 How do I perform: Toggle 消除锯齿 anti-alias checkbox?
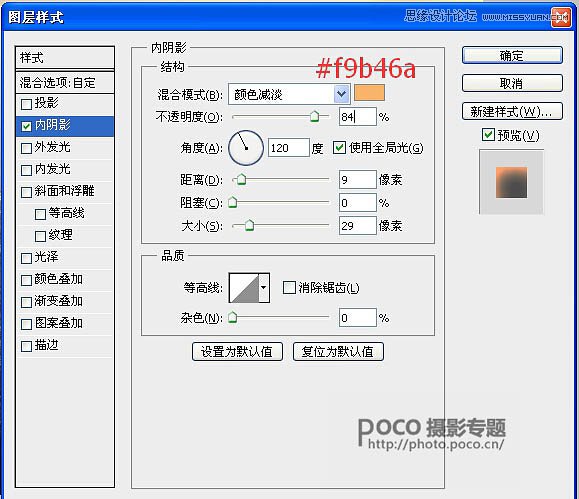tap(289, 287)
